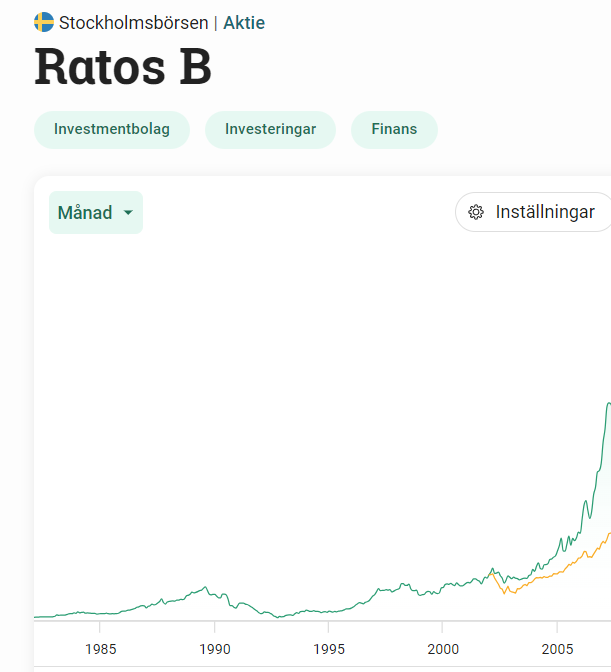Click the orange comparison line on chart
Viewport: 611px width, 672px height.
[x=560, y=568]
